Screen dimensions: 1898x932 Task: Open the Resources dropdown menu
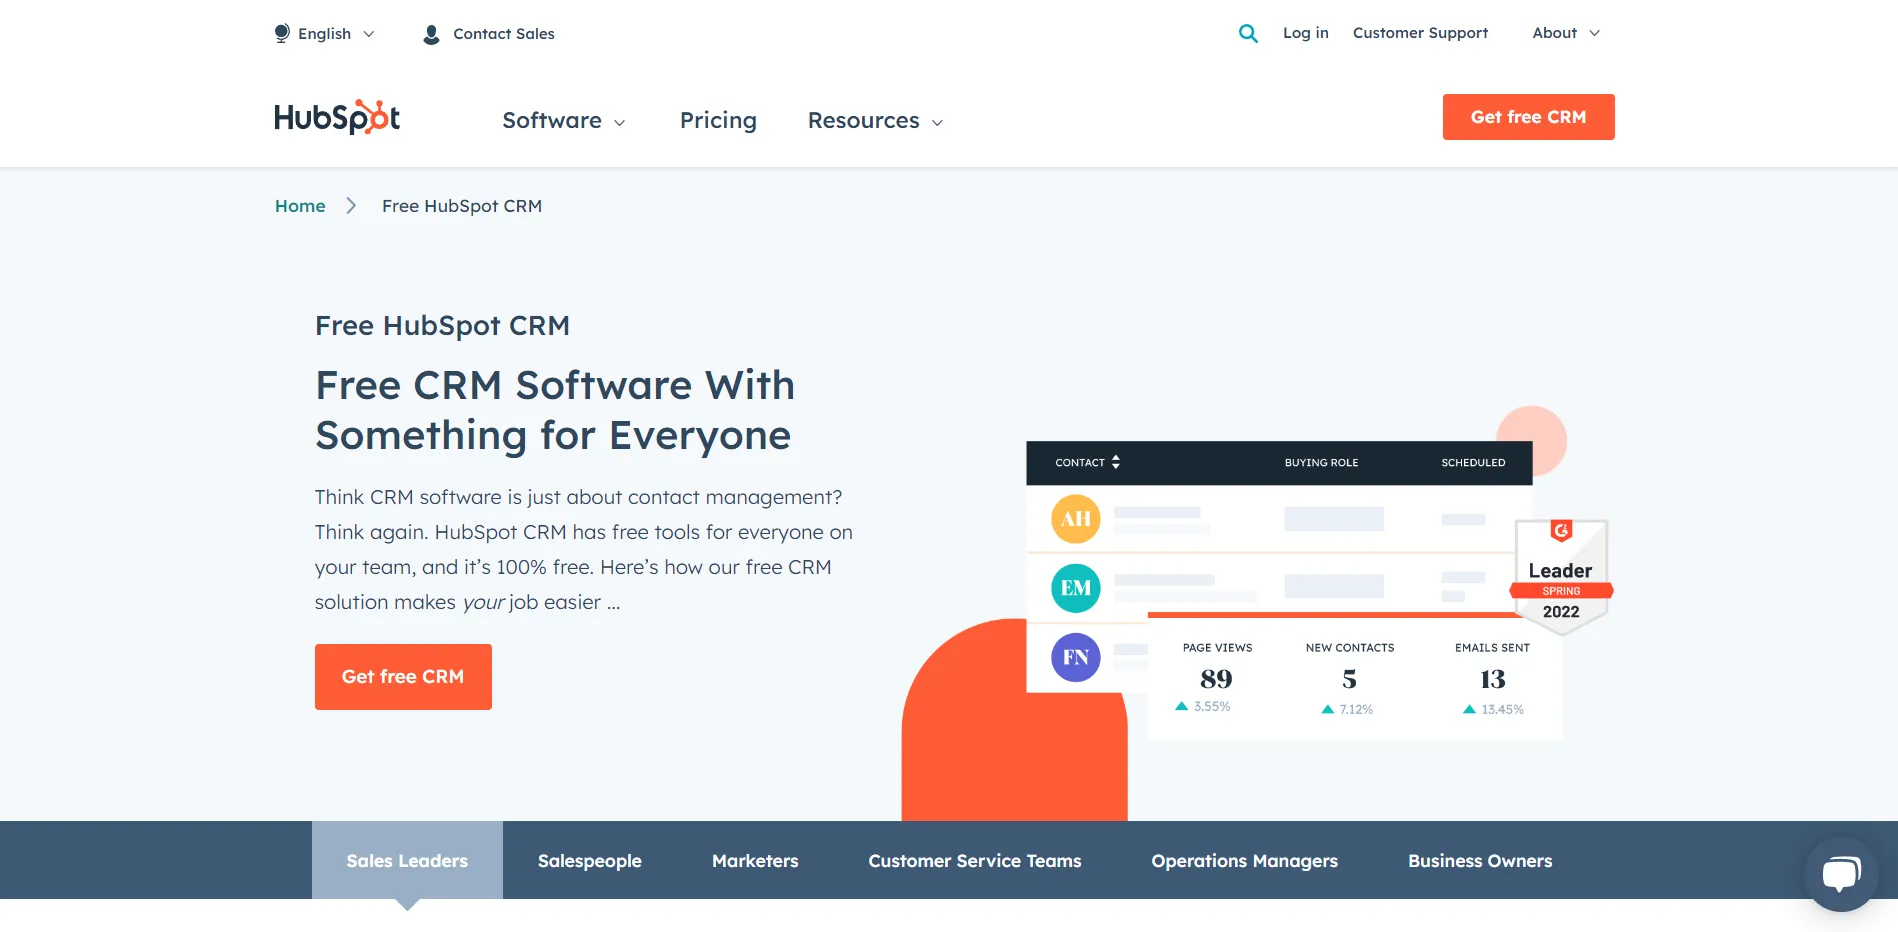click(x=875, y=121)
